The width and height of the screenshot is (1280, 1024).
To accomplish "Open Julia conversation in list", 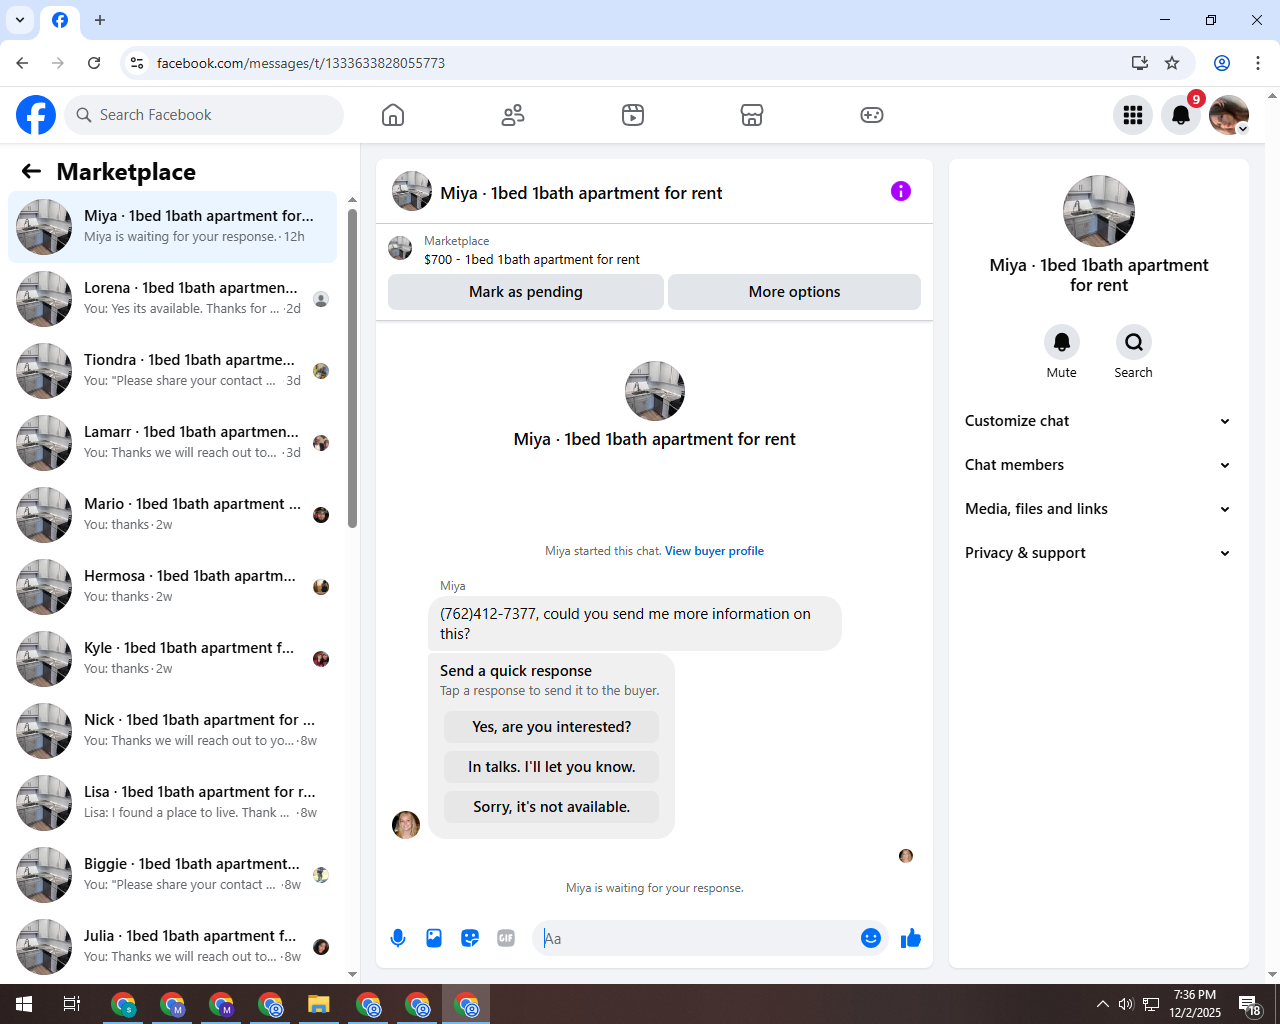I will [x=172, y=947].
